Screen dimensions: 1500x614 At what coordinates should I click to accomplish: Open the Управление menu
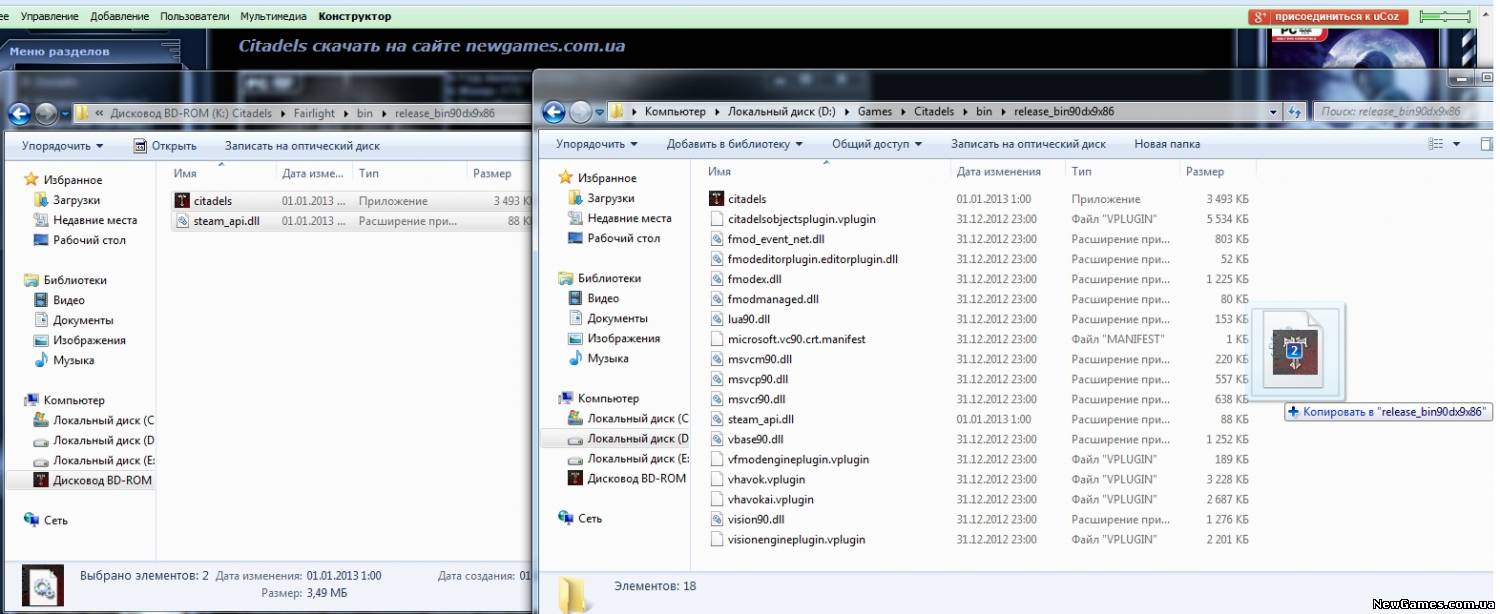coord(52,16)
